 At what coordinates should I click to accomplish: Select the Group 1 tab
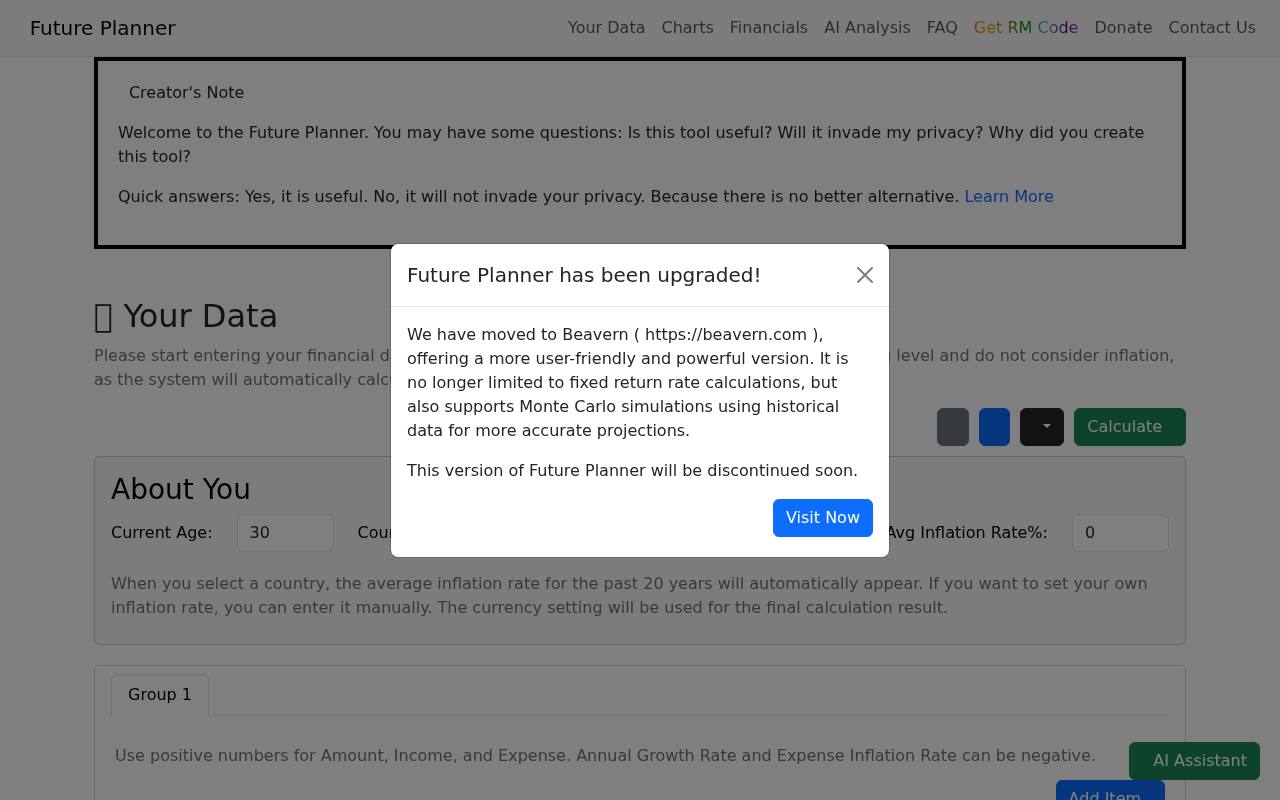160,695
